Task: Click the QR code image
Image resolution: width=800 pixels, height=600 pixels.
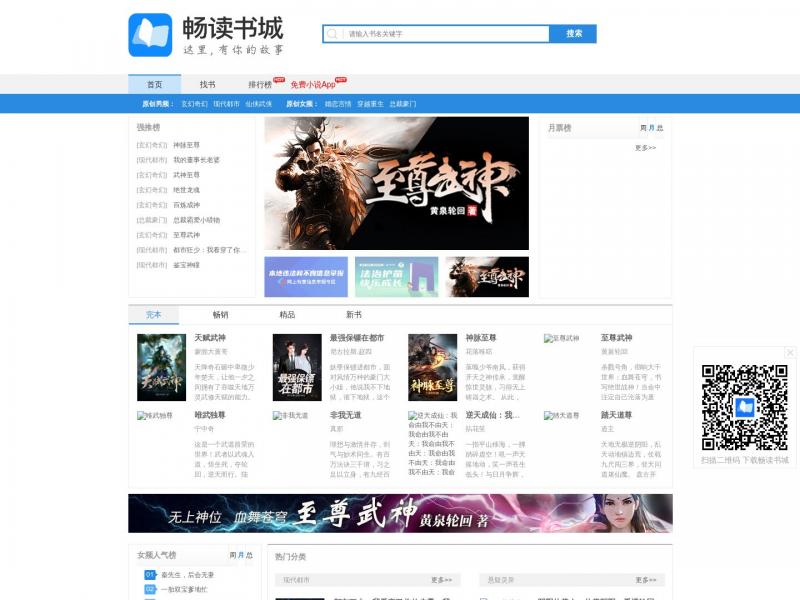Action: tap(744, 407)
